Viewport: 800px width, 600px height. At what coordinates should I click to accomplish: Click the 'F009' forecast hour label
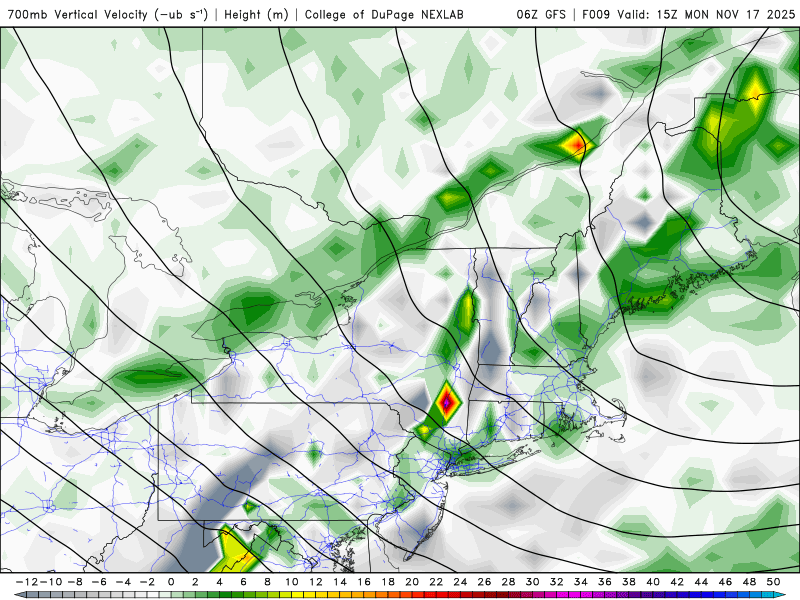[x=596, y=14]
